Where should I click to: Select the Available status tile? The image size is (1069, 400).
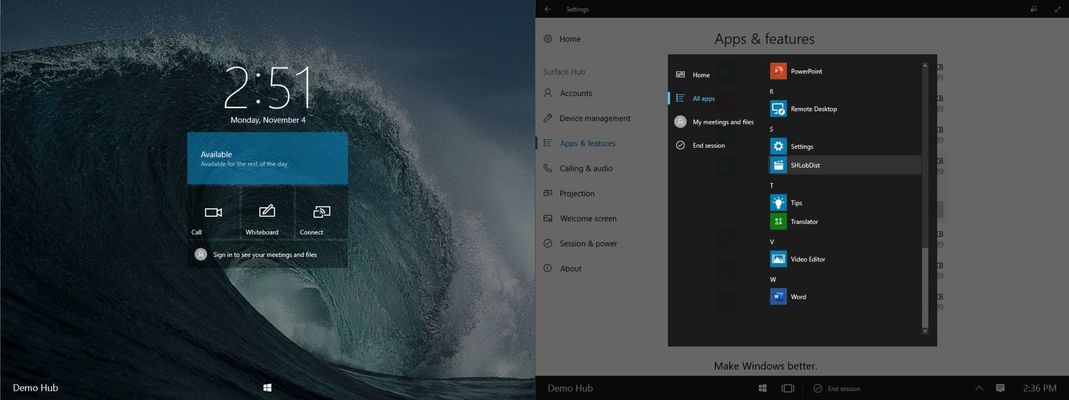267,158
